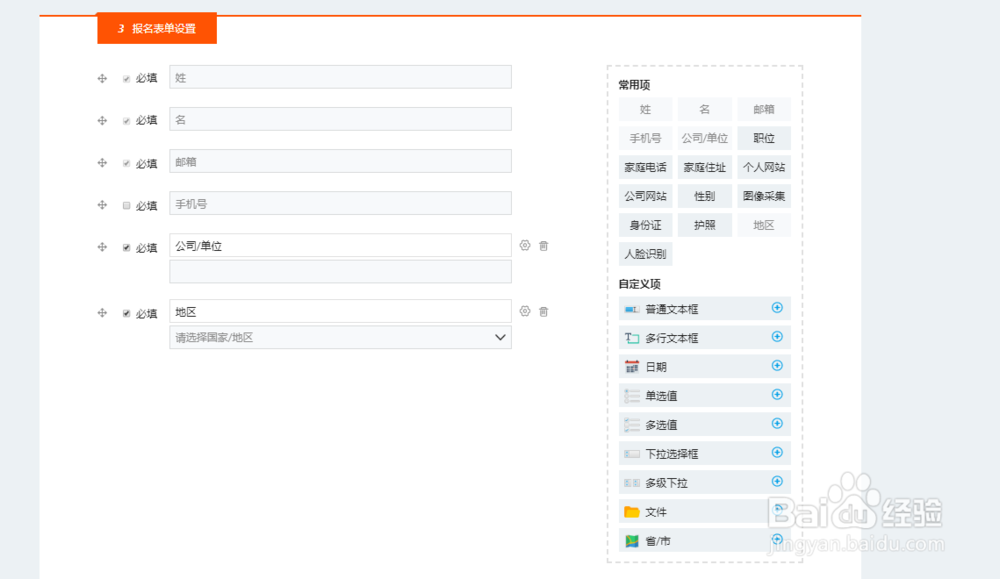The width and height of the screenshot is (1000, 579).
Task: Add 图像采集 common field
Action: click(763, 196)
